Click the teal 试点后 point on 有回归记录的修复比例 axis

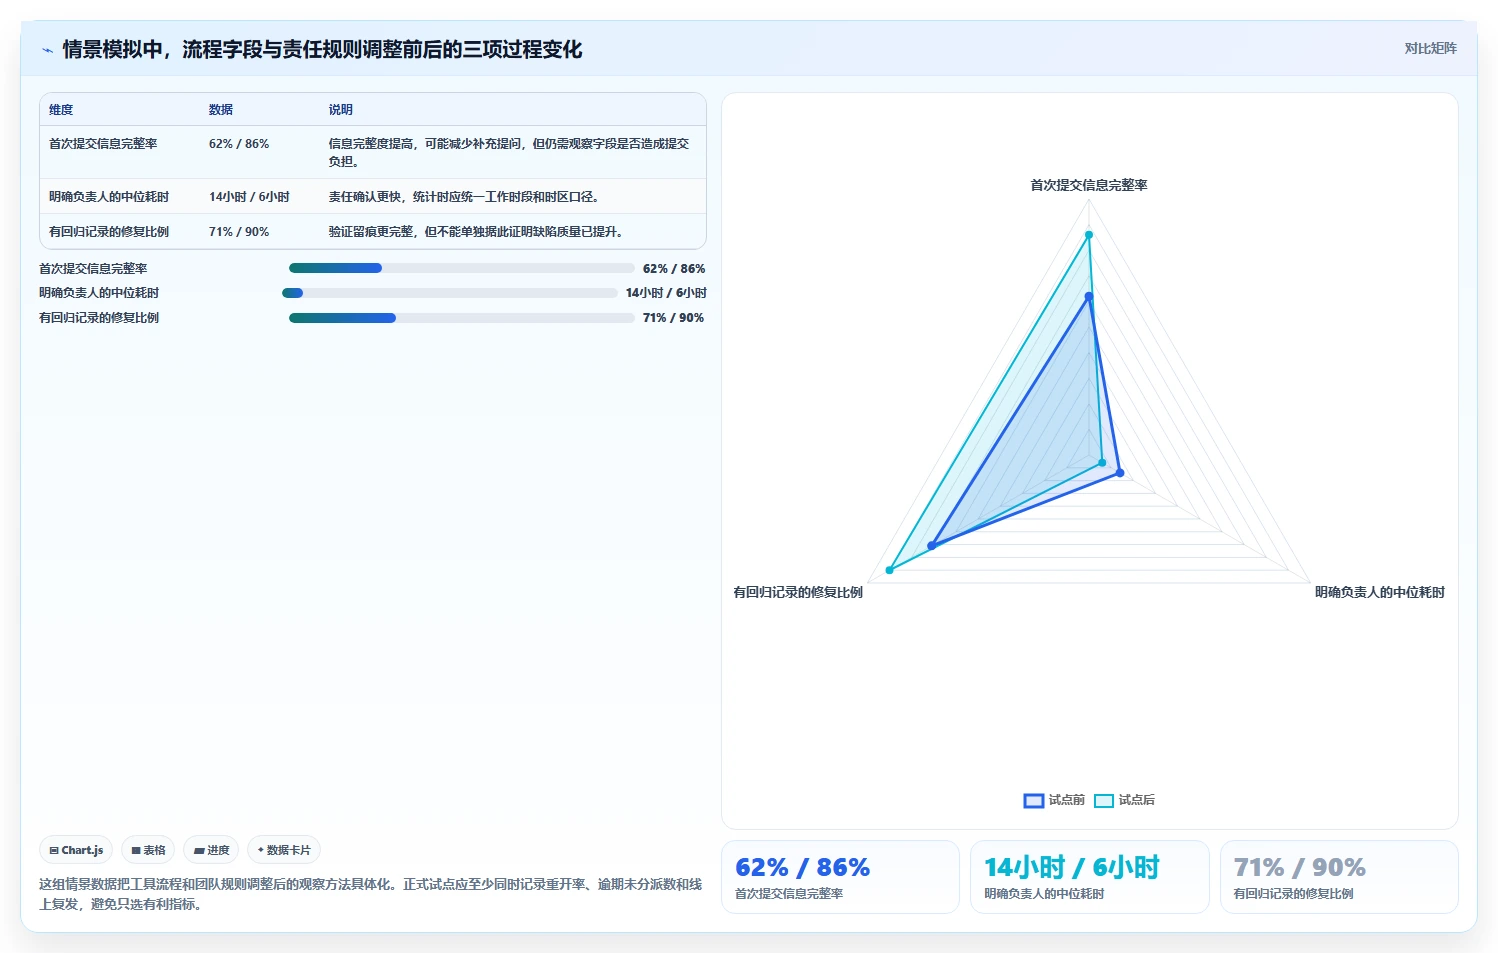pos(890,570)
